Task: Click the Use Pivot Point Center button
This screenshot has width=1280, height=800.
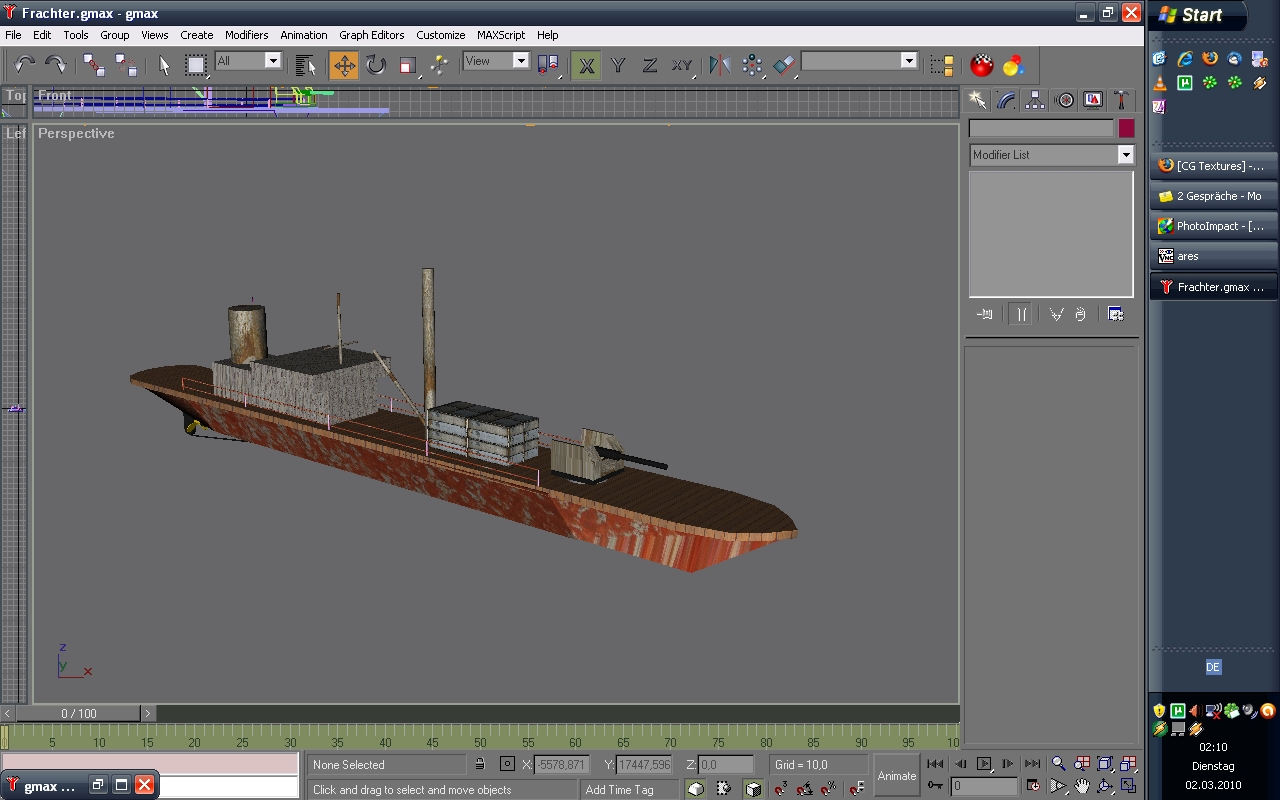Action: (x=548, y=66)
